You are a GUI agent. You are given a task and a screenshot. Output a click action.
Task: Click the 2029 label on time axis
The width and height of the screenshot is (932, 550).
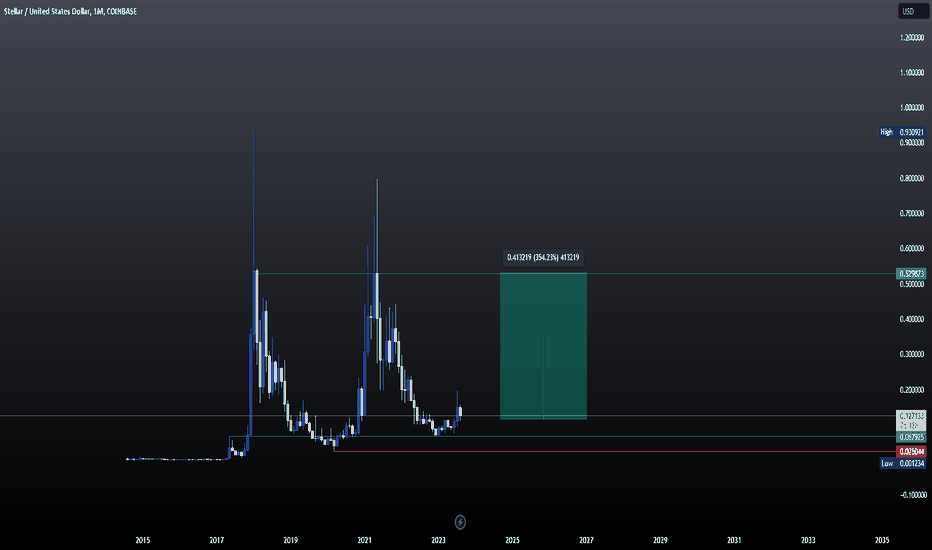pyautogui.click(x=660, y=540)
